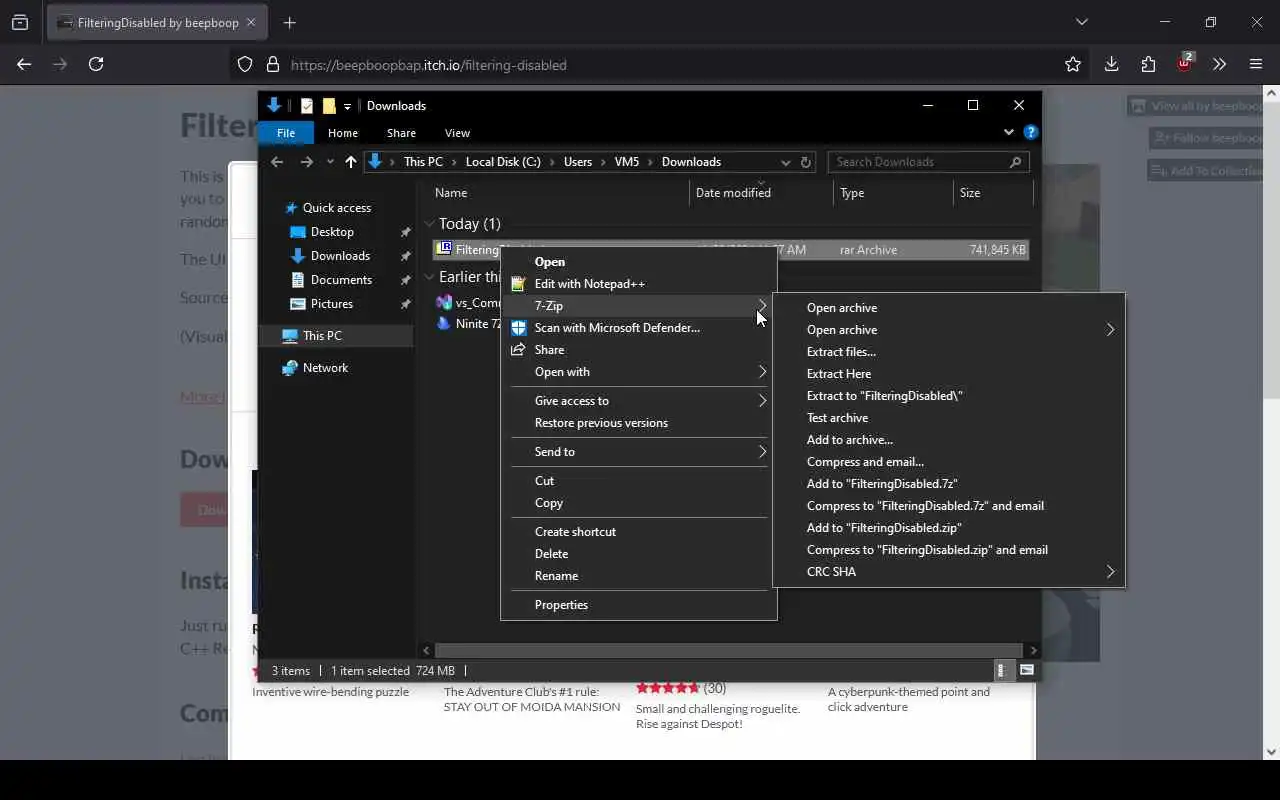
Task: Navigate forward in Explorer window
Action: point(307,162)
